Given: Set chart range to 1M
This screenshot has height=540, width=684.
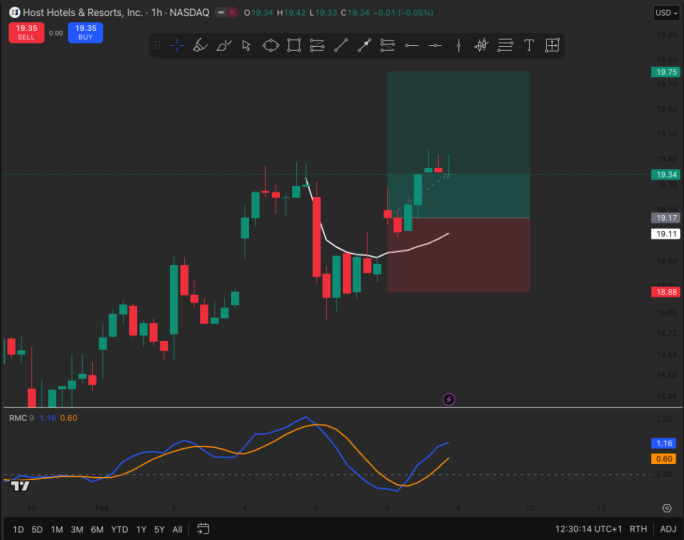Looking at the screenshot, I should point(57,530).
